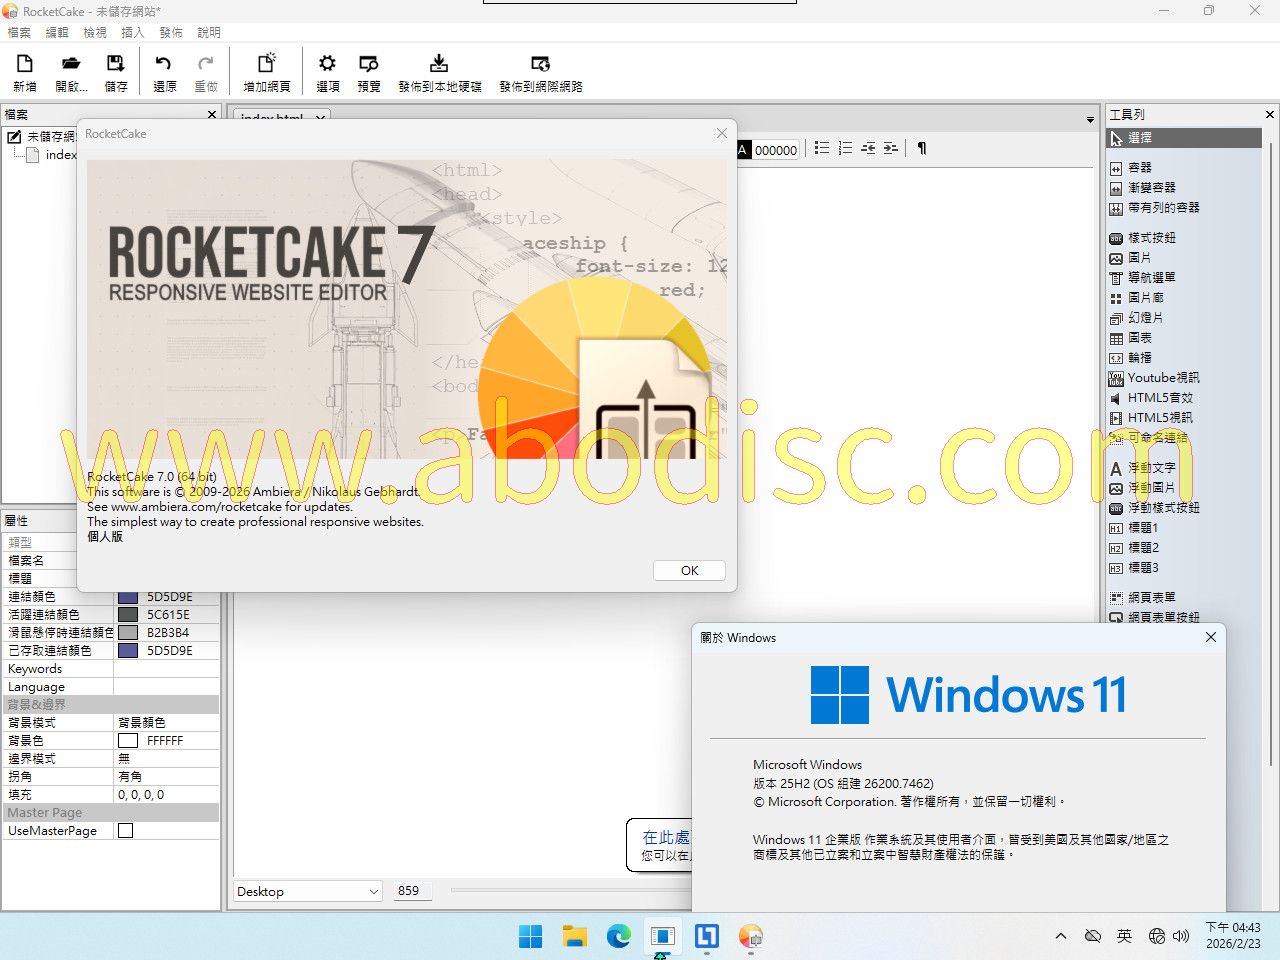Click 發佈到本地硬碟 publish icon
Viewport: 1280px width, 960px height.
pos(439,64)
